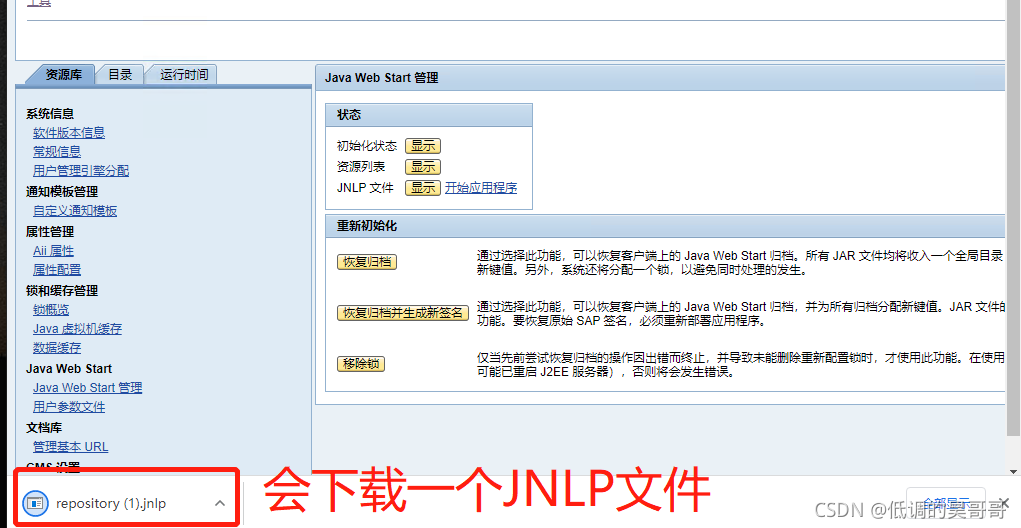Open the 目录 tab
This screenshot has height=528, width=1021.
point(120,75)
